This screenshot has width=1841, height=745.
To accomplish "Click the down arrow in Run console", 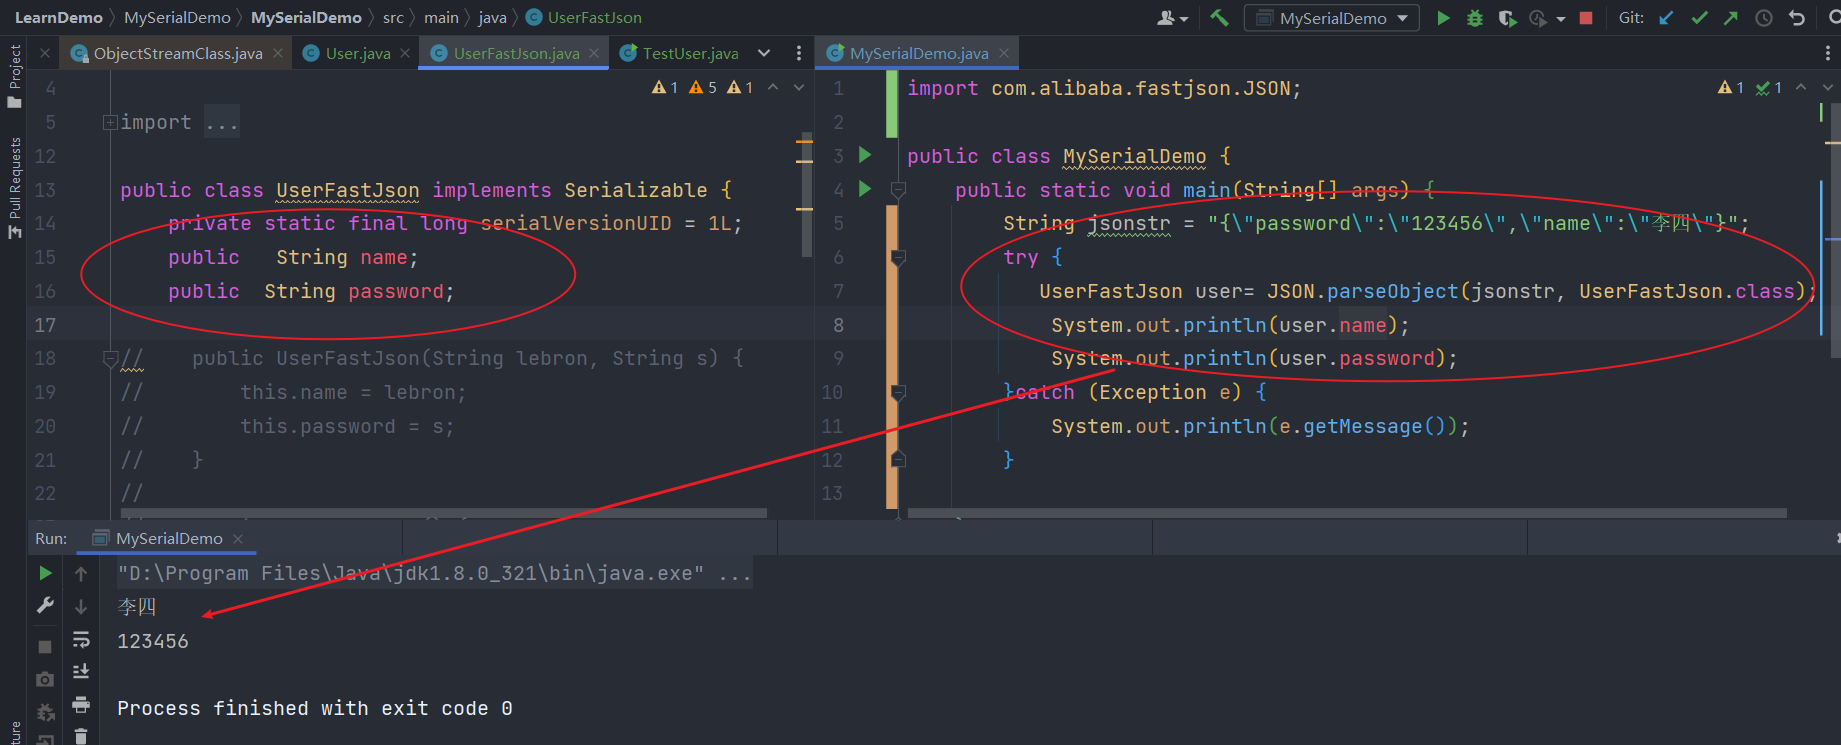I will (81, 606).
